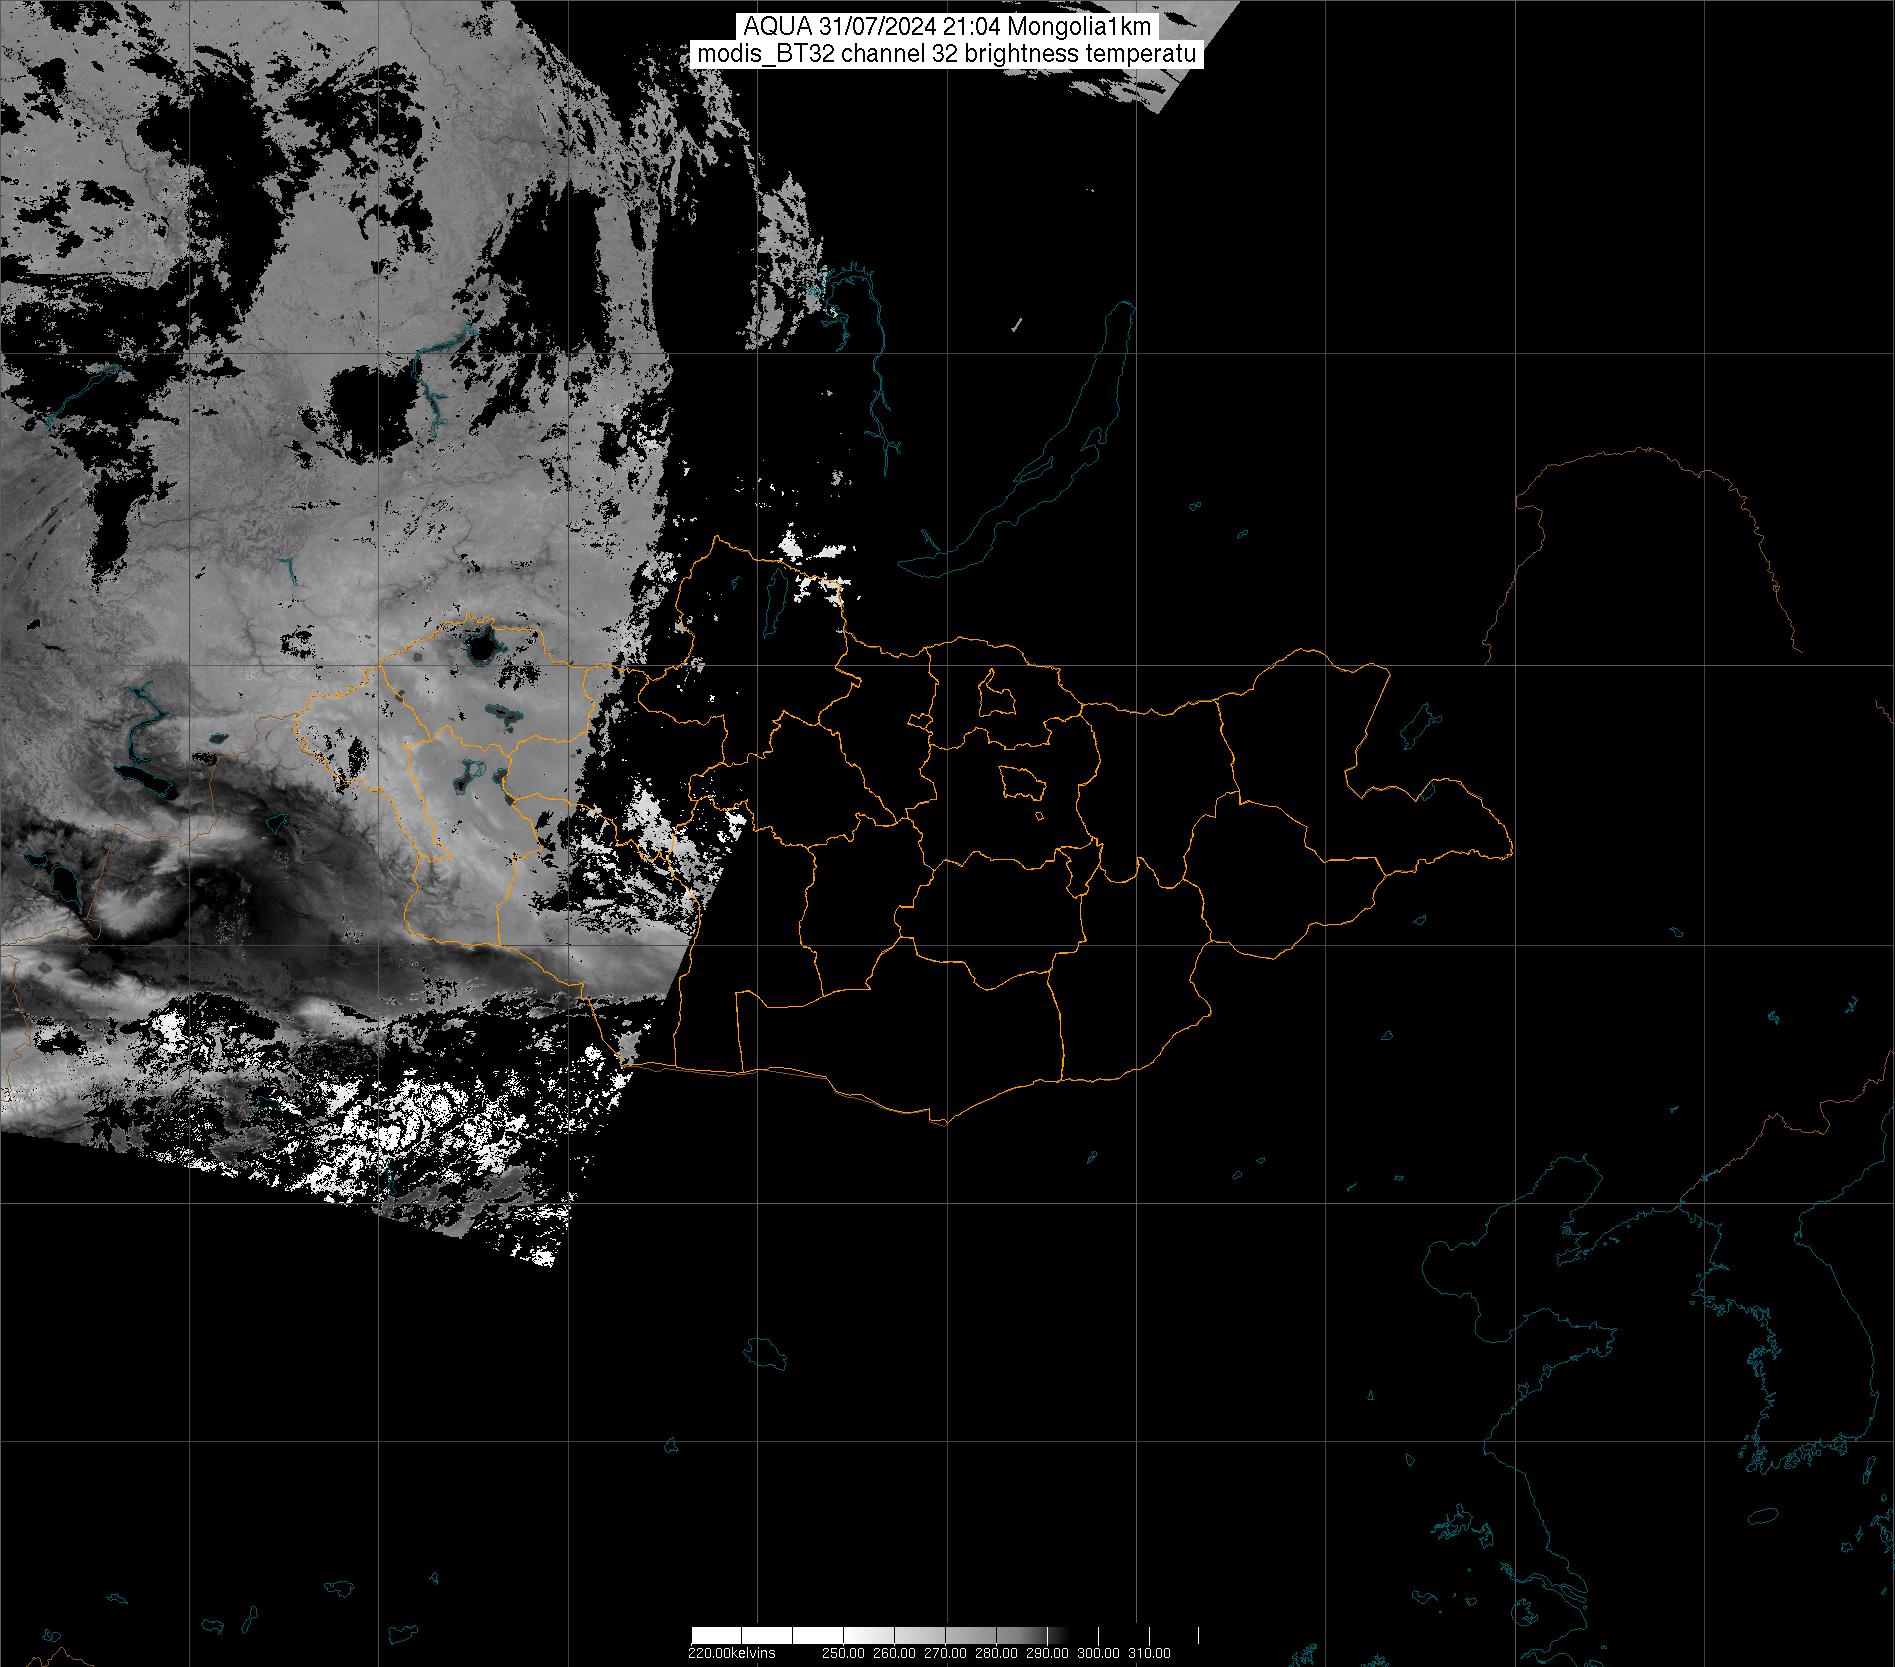Click the 280.00 colorbar tick label
1895x1667 pixels.
point(996,1653)
